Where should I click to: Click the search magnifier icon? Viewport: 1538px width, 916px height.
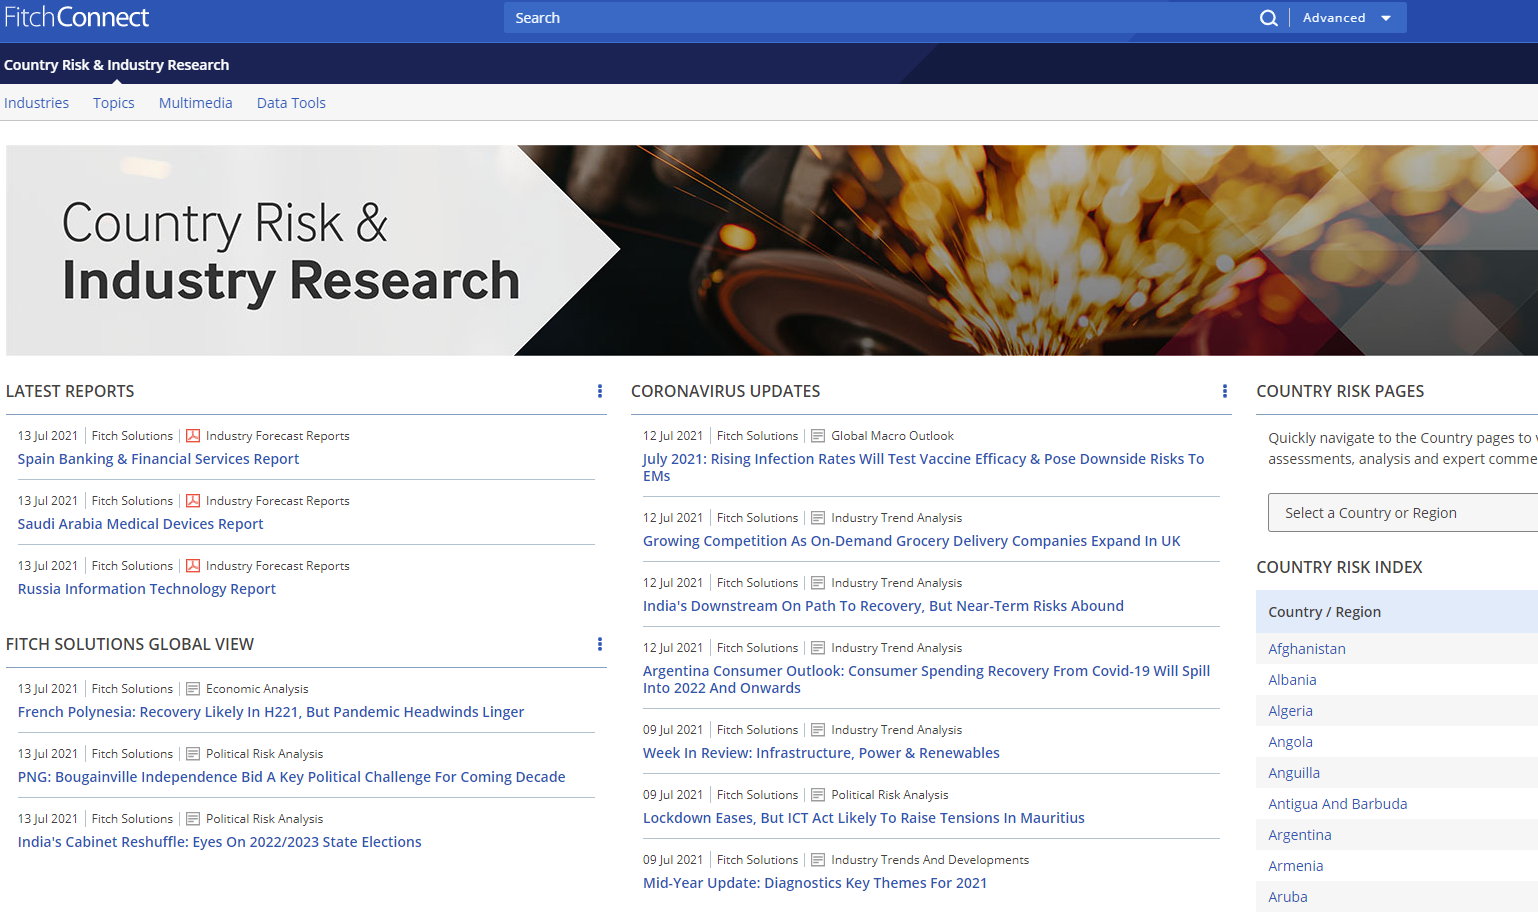pyautogui.click(x=1268, y=18)
